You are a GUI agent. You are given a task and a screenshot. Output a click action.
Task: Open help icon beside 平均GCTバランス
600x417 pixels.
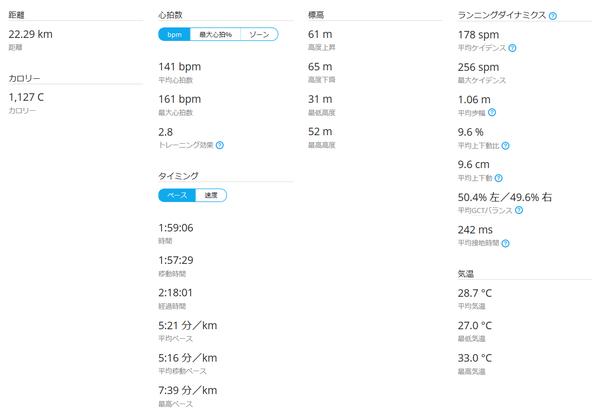point(519,210)
